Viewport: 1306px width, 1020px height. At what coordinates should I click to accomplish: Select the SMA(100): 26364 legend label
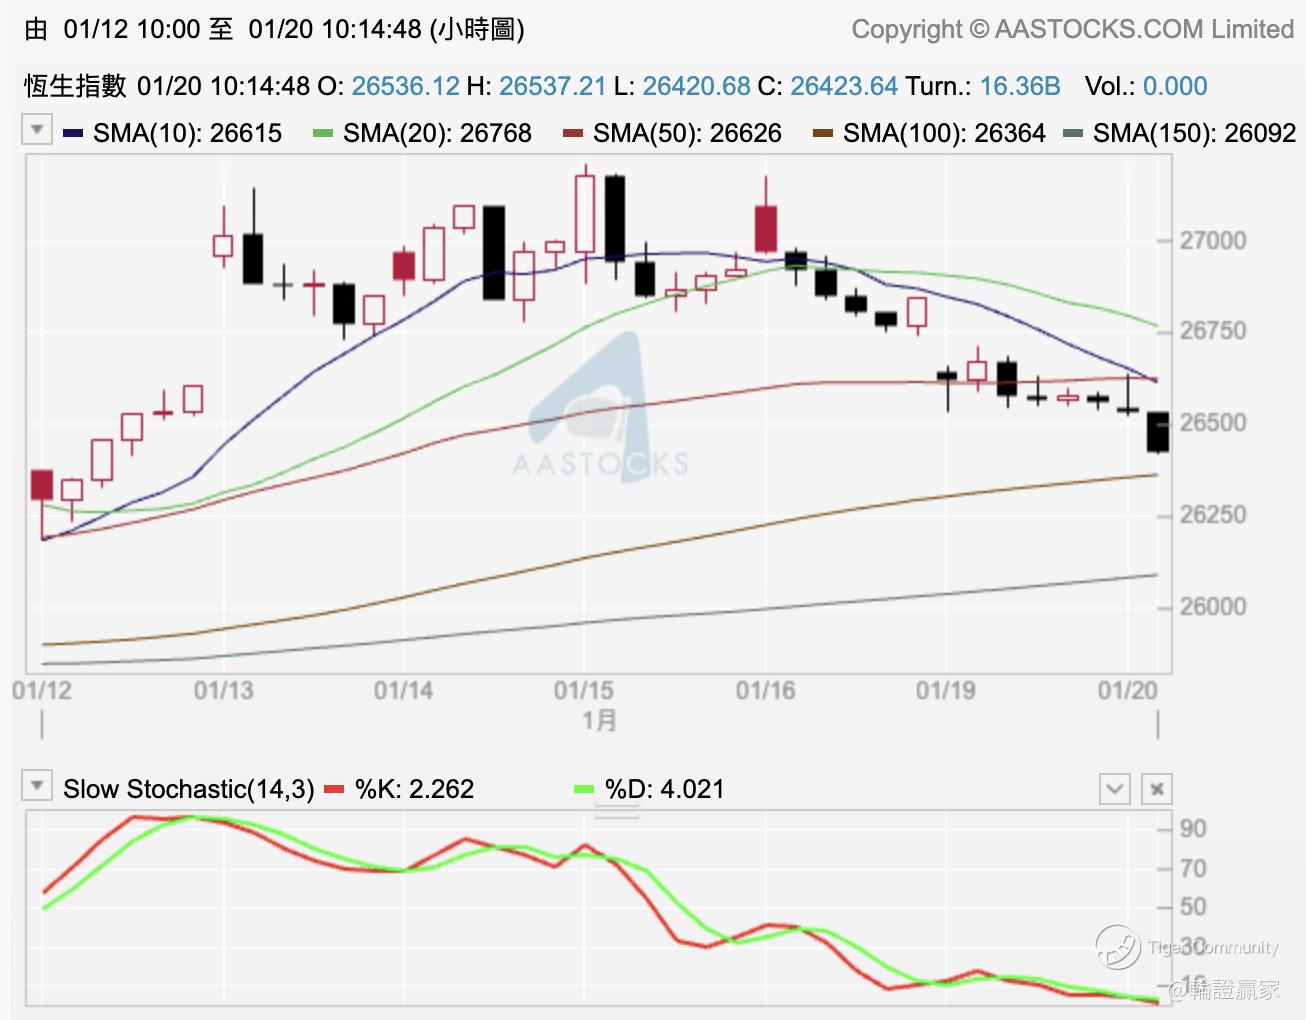(944, 133)
